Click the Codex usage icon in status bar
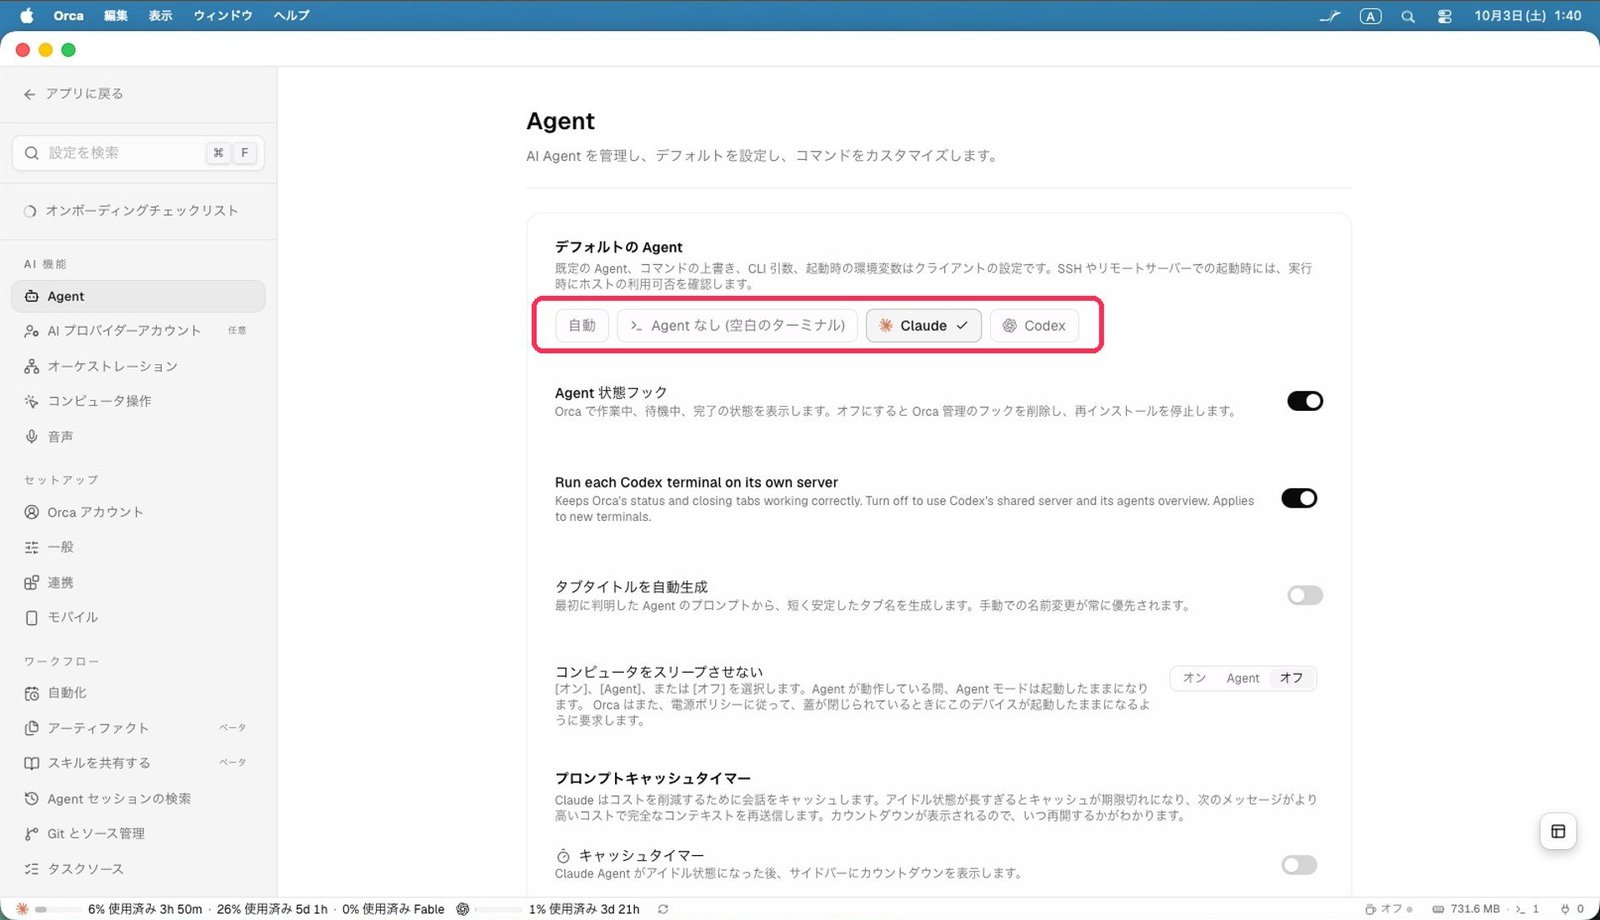The image size is (1600, 920). (463, 909)
